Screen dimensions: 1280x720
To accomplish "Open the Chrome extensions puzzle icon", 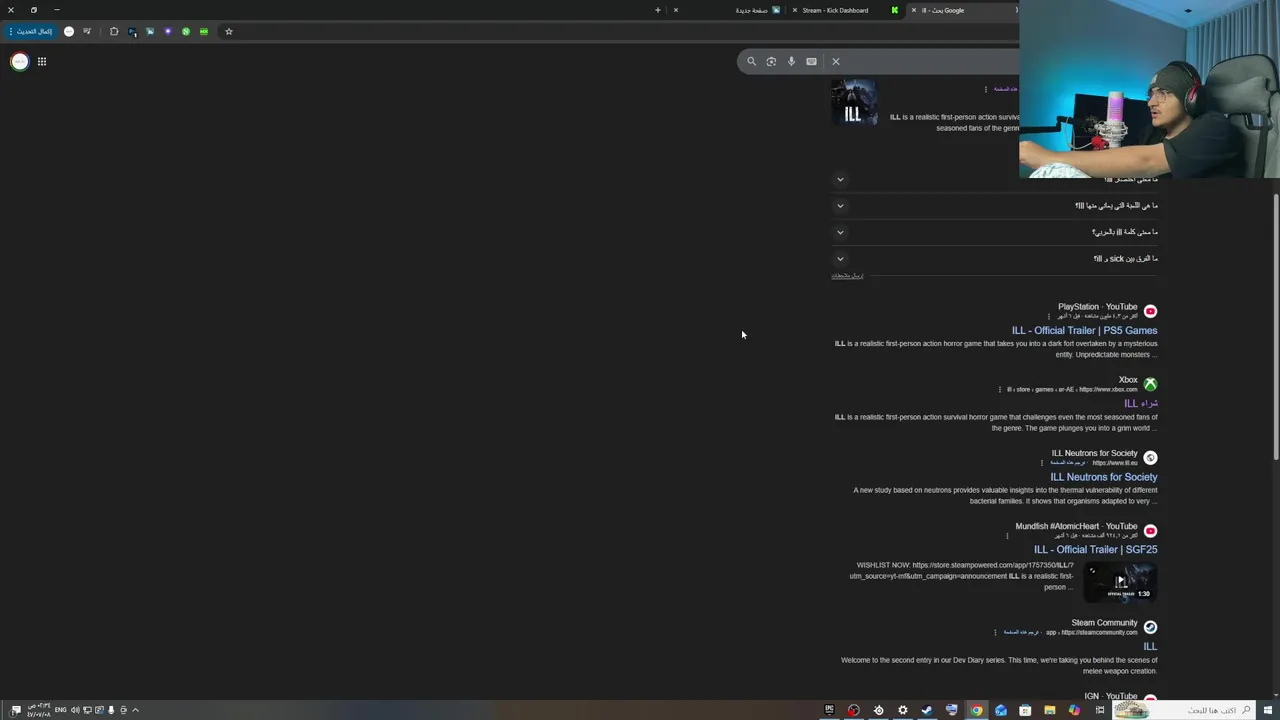I will [x=114, y=31].
